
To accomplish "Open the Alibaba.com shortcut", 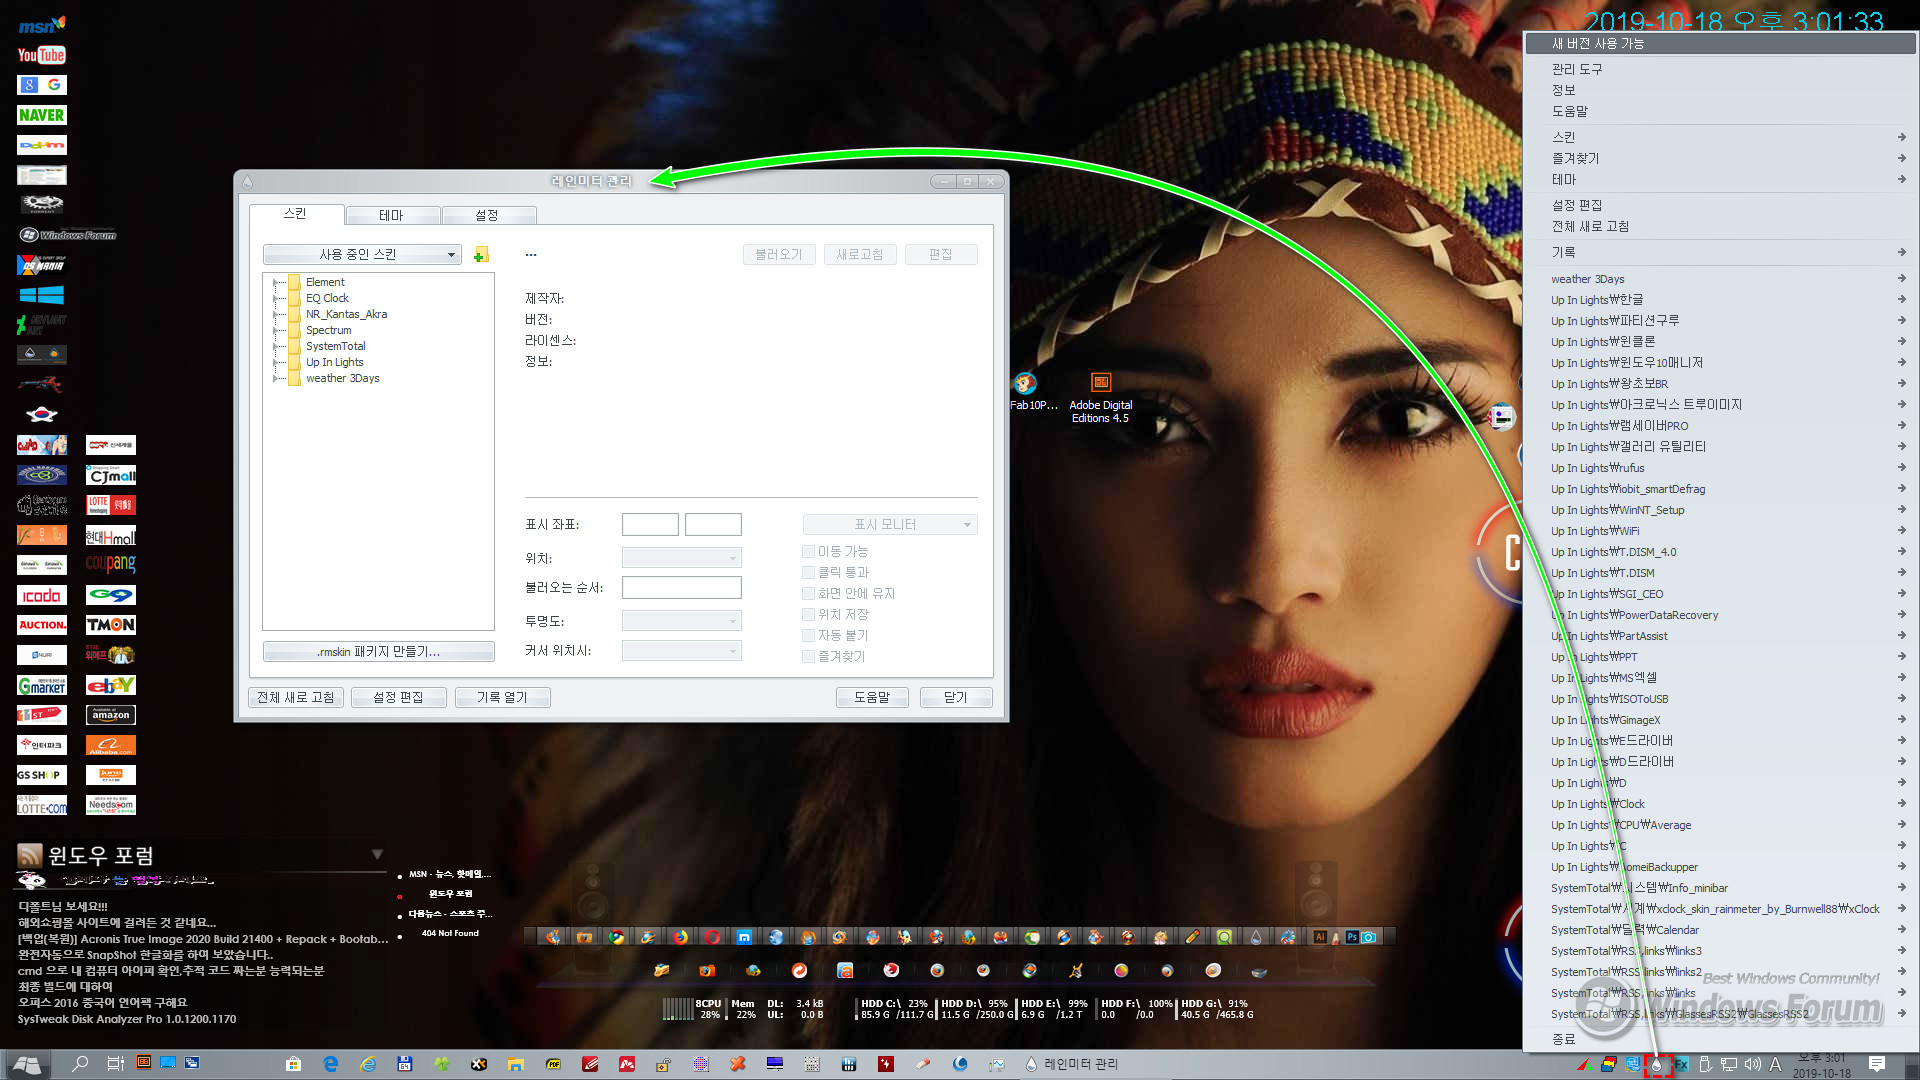I will tap(111, 745).
